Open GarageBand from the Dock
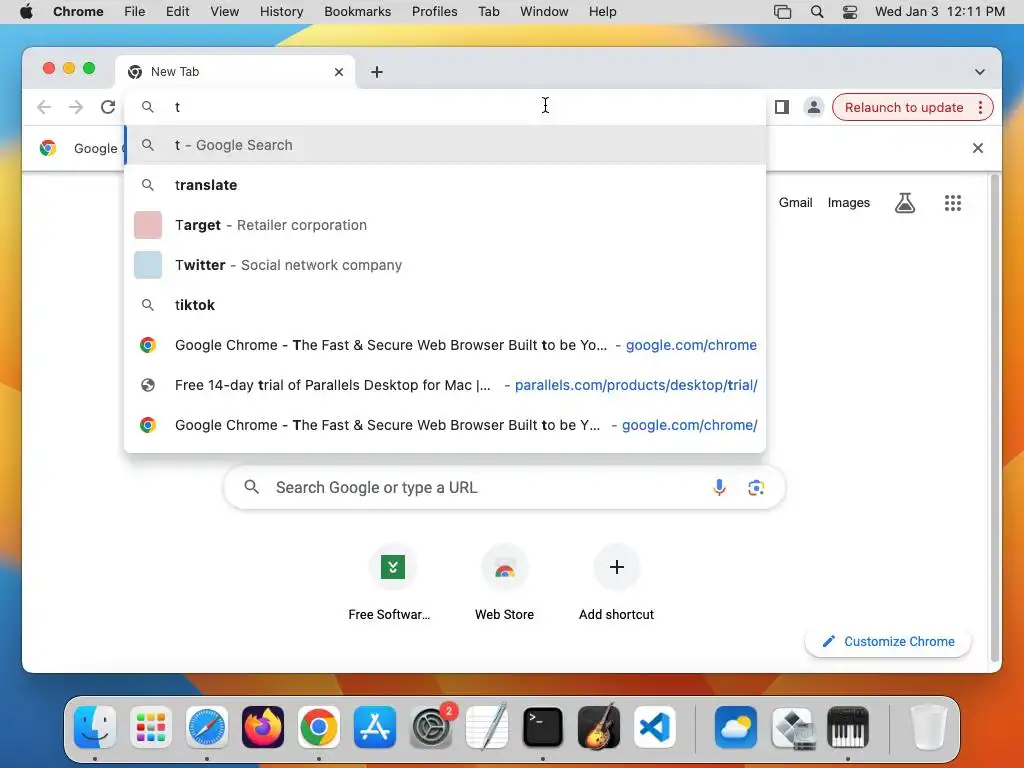This screenshot has width=1024, height=768. [x=599, y=727]
